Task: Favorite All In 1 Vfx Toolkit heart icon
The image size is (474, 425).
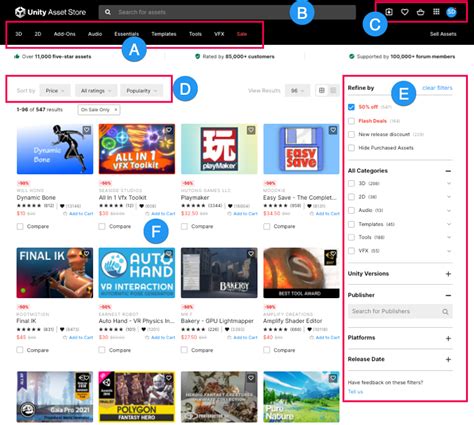Action: [x=169, y=130]
